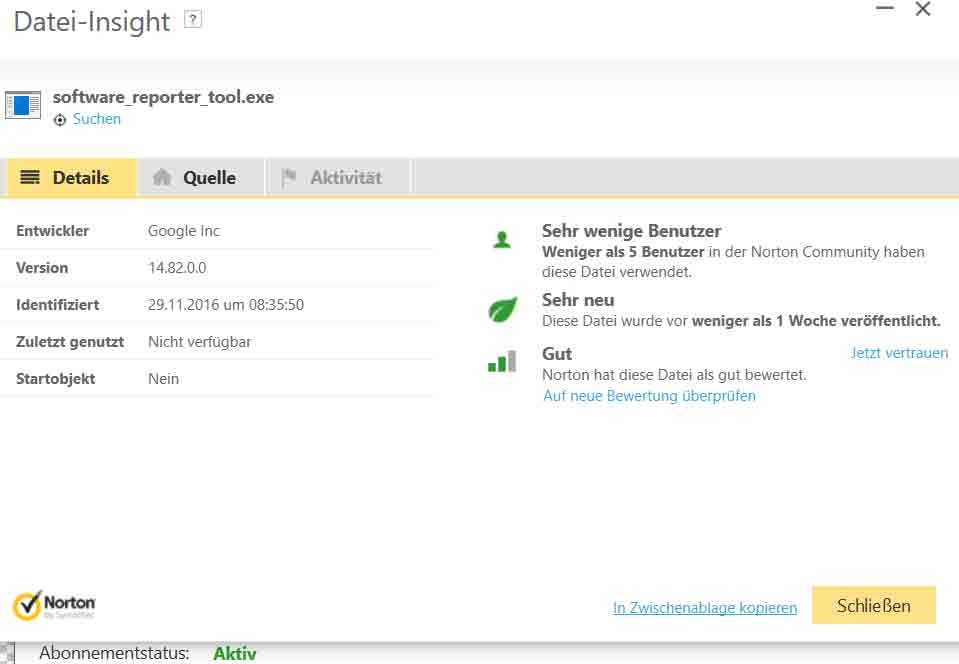Click the software_reporter_tool.exe file icon
The height and width of the screenshot is (664, 959).
23,105
